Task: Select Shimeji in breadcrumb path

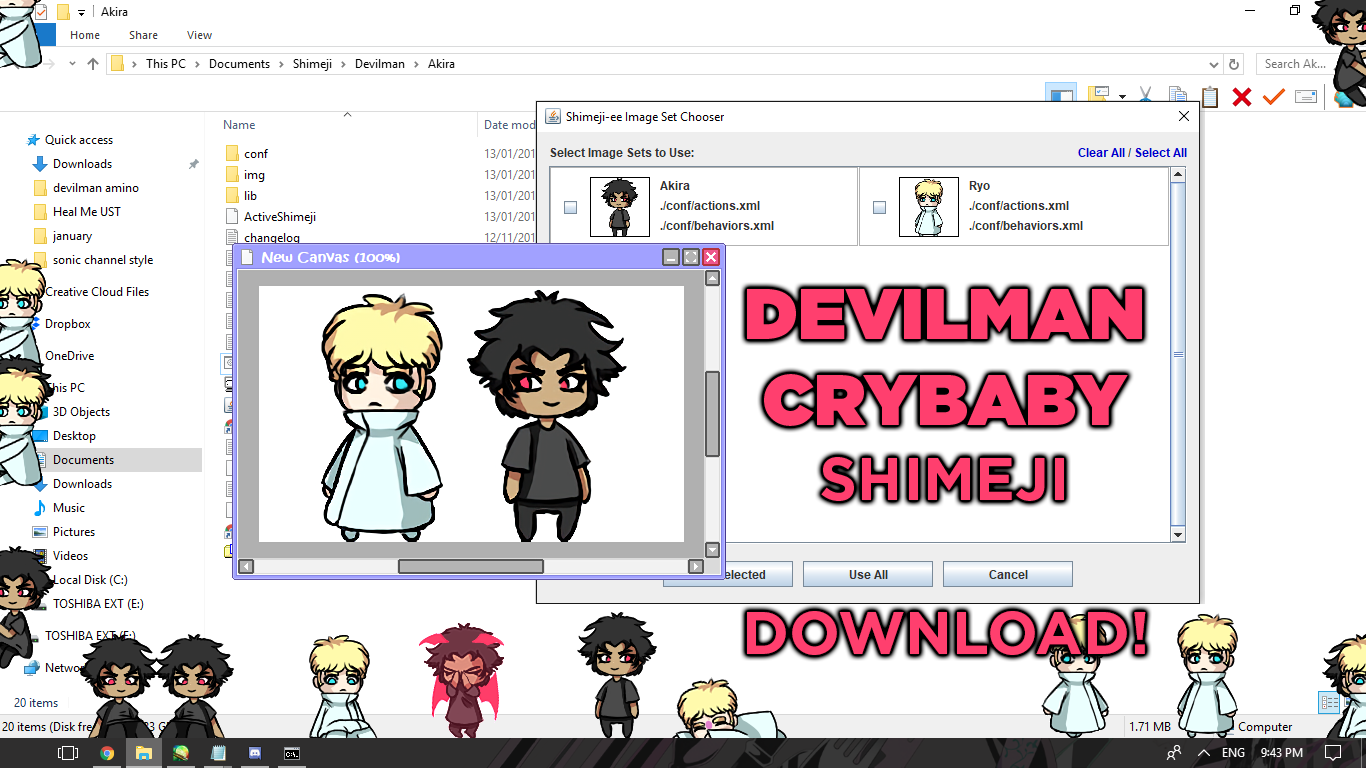Action: click(312, 64)
